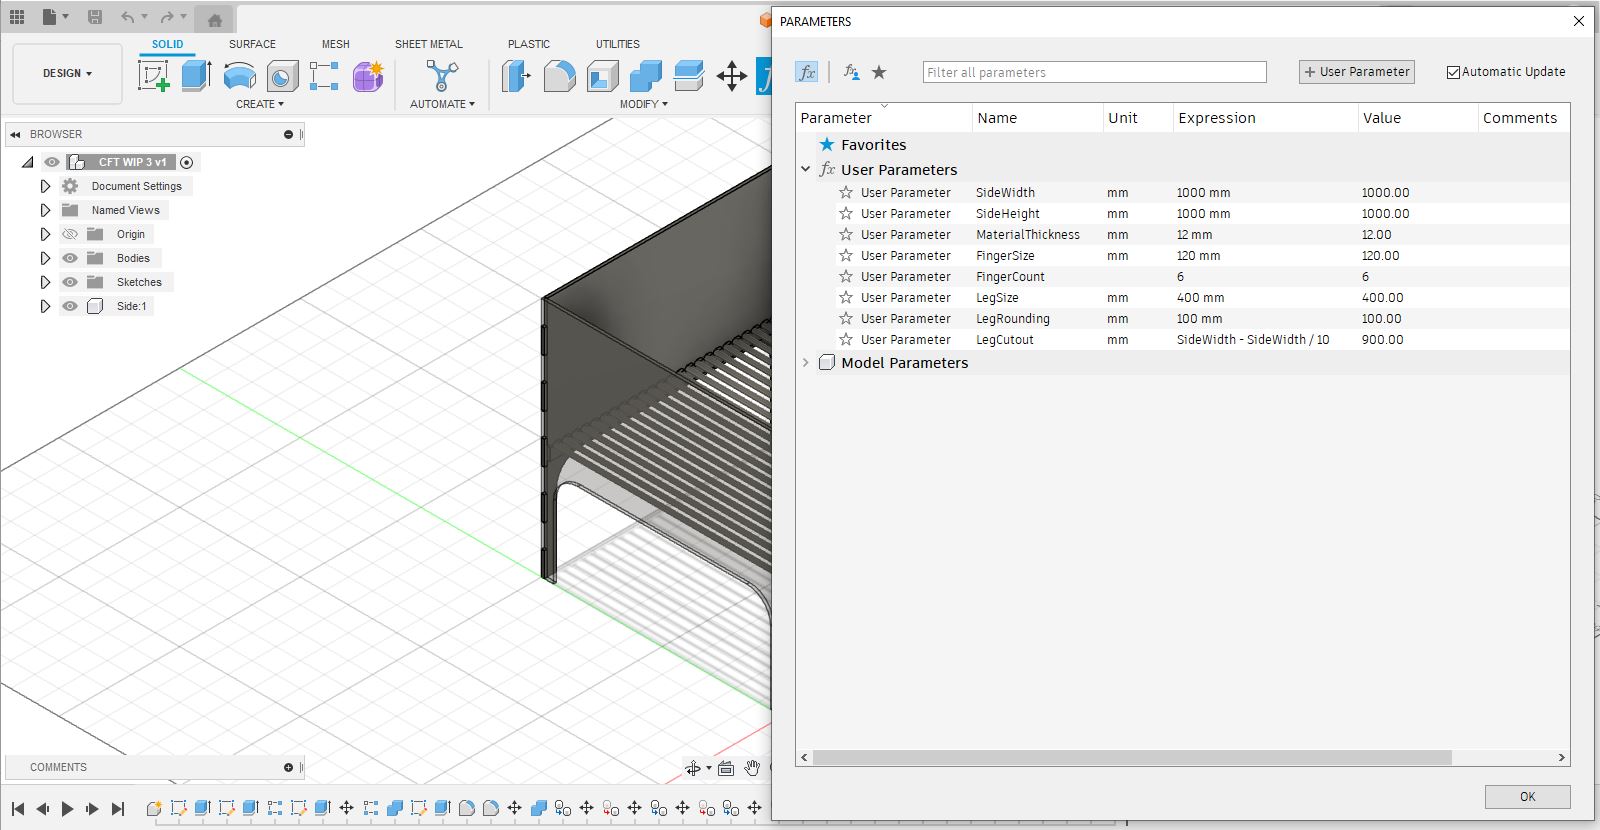Image resolution: width=1600 pixels, height=830 pixels.
Task: Select the Move/Copy tool in Modify
Action: coord(731,76)
